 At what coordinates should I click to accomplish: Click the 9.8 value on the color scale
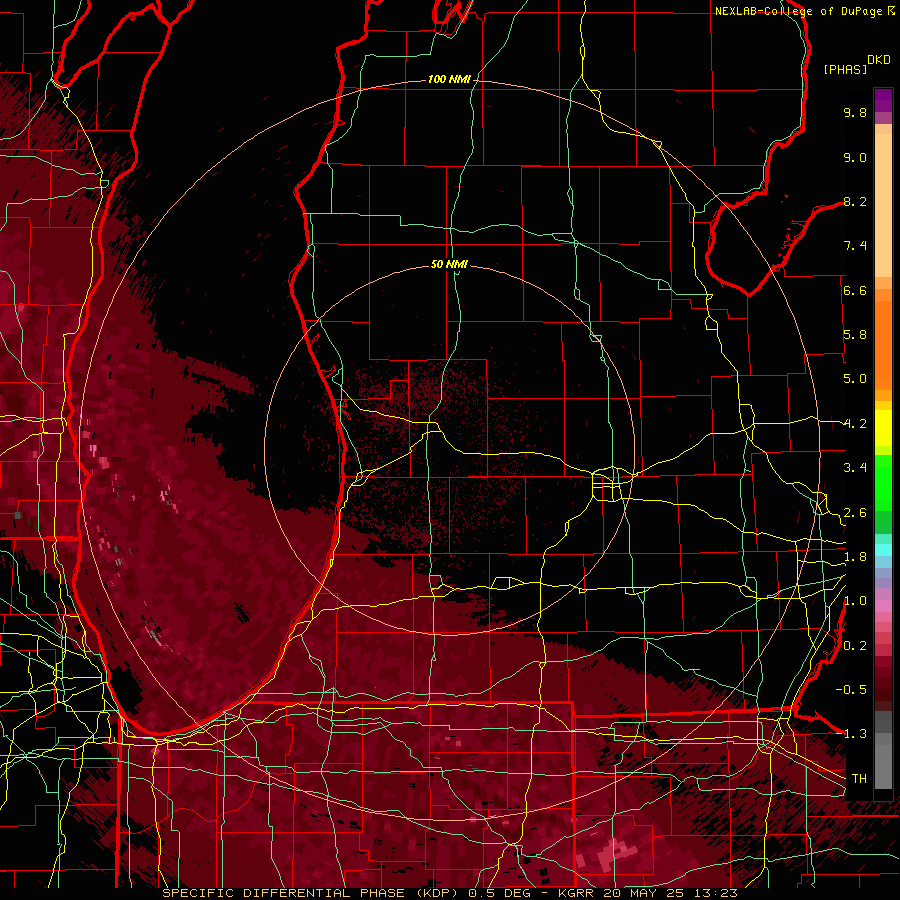point(855,112)
